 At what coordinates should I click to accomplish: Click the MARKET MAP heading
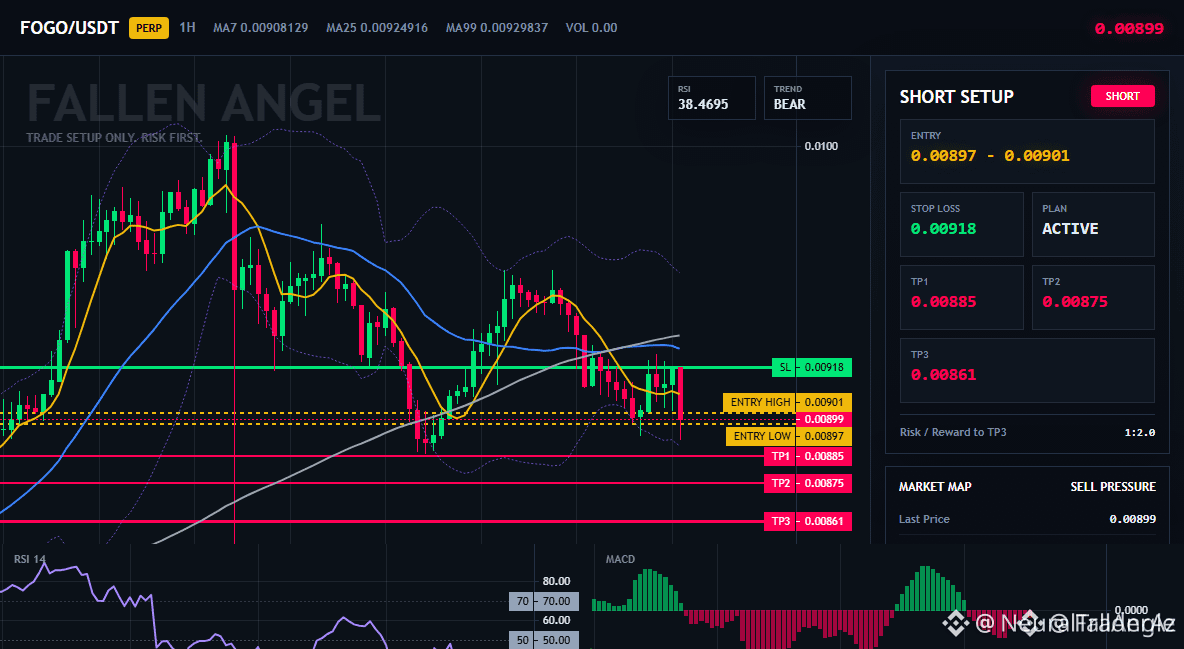935,487
